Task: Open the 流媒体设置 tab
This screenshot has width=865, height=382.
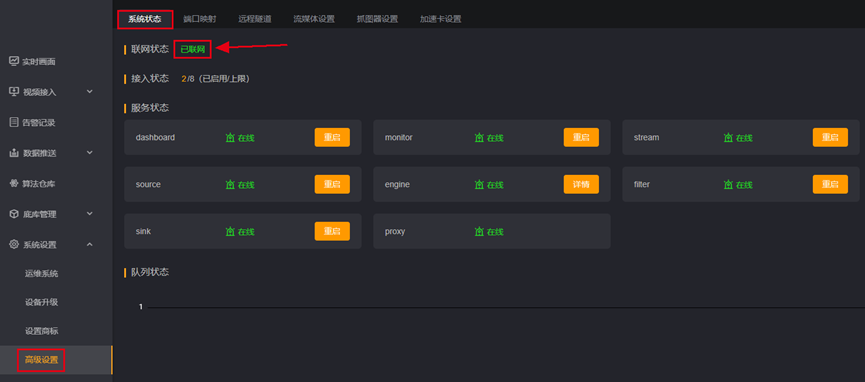Action: (314, 19)
